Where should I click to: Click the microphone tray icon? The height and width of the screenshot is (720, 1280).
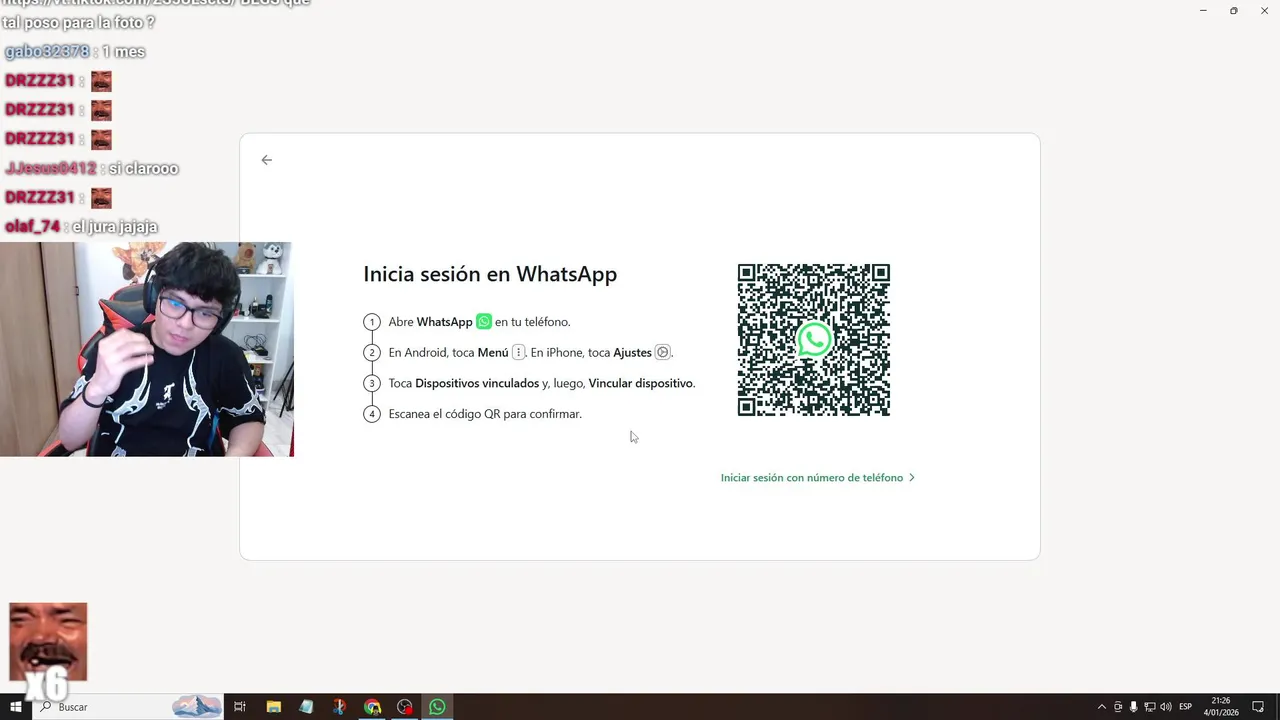coord(1134,707)
